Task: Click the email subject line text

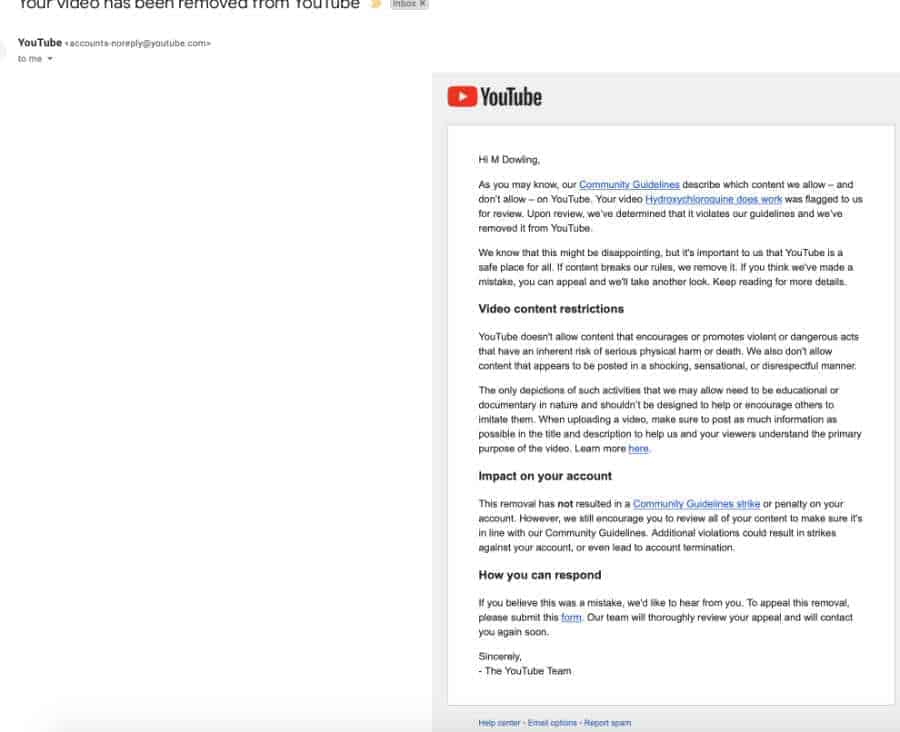Action: pyautogui.click(x=189, y=4)
